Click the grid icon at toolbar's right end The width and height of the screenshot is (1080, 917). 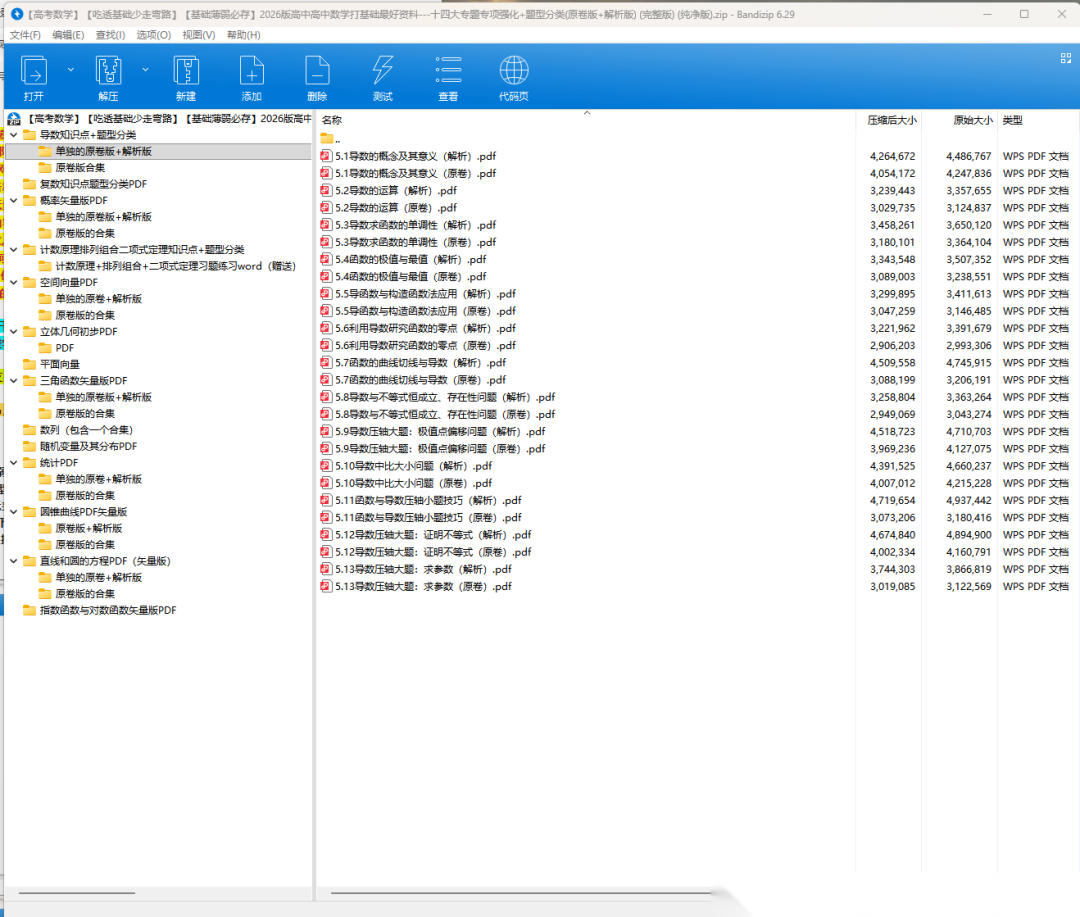[1065, 58]
